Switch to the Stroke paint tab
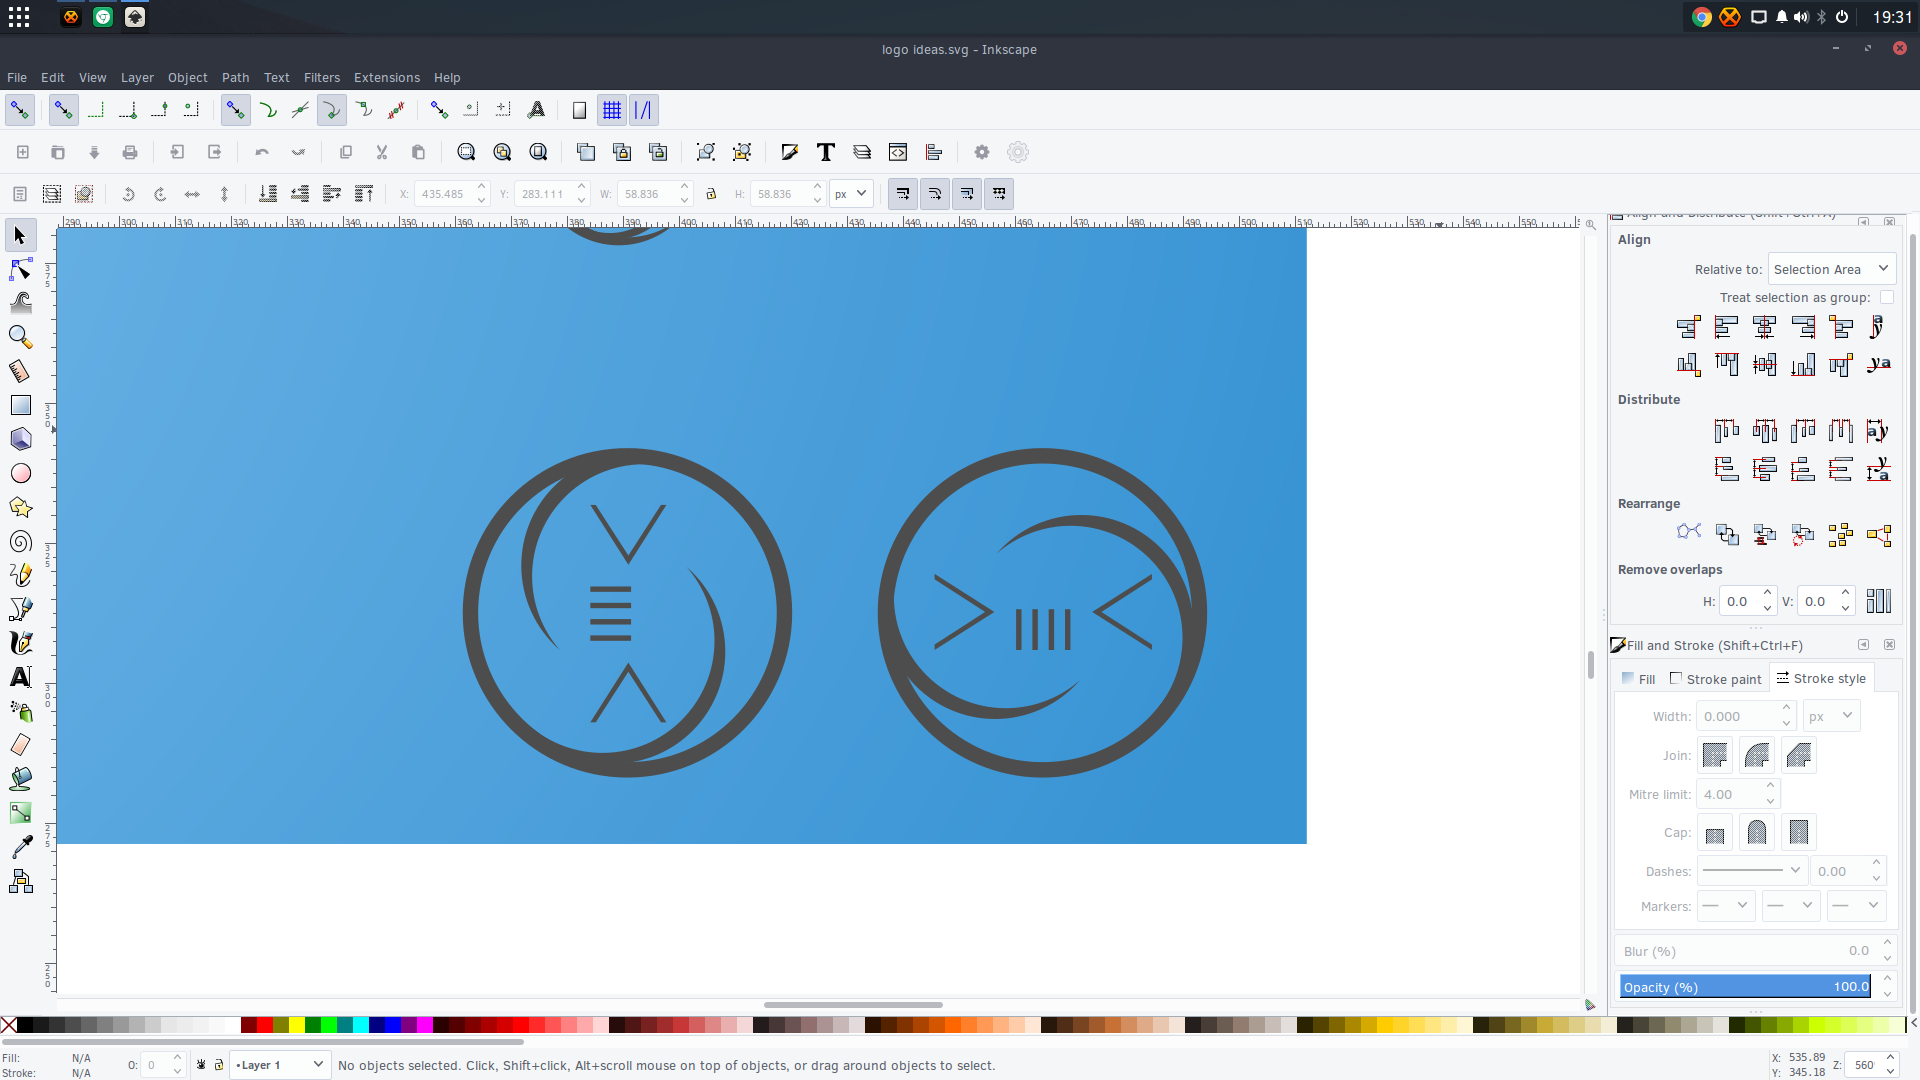The height and width of the screenshot is (1080, 1920). (1716, 679)
